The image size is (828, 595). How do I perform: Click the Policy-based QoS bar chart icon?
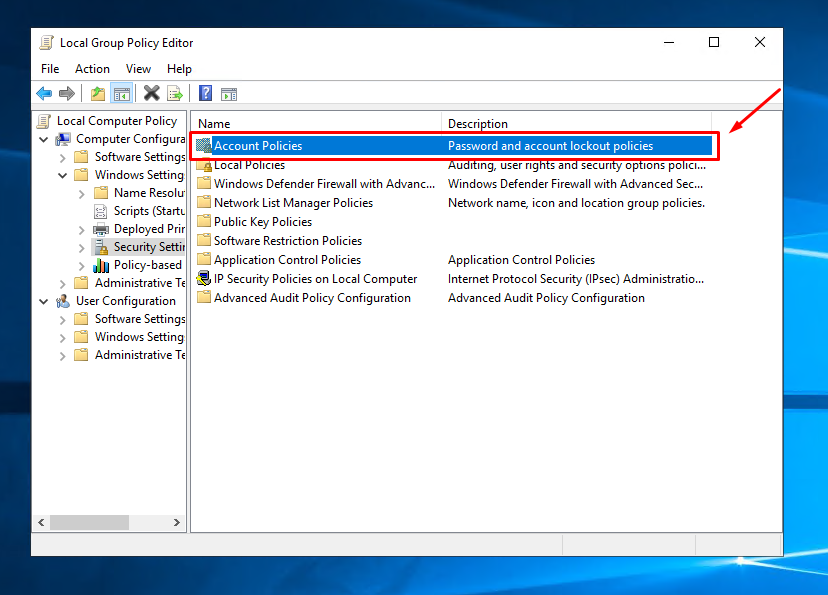click(x=101, y=265)
